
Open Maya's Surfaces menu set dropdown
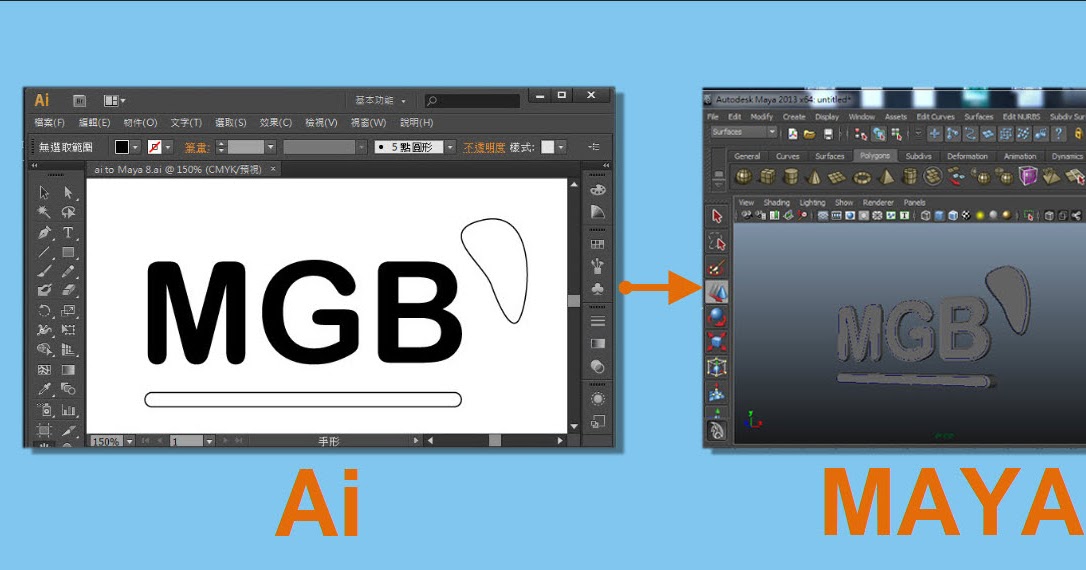(x=743, y=132)
